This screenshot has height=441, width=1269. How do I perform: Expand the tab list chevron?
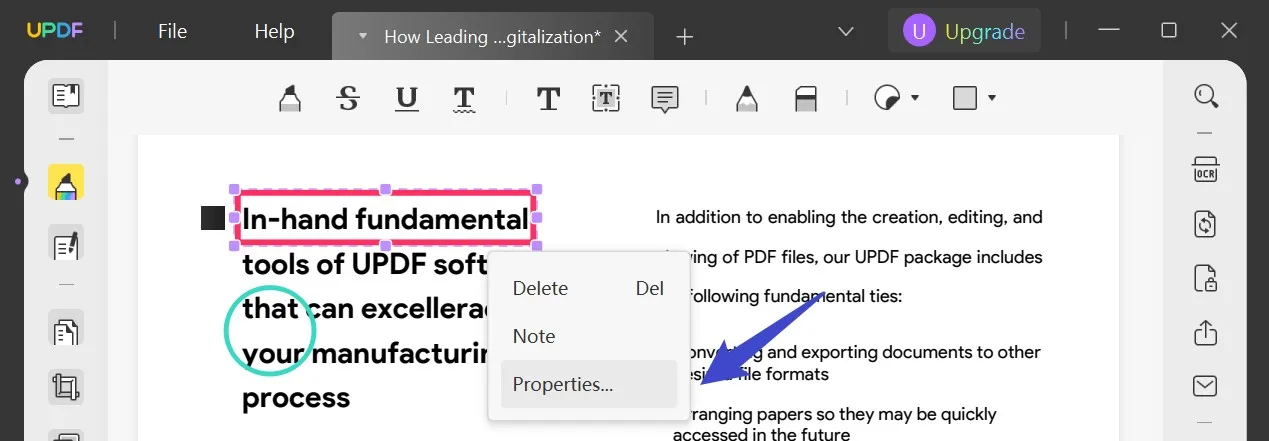pyautogui.click(x=846, y=32)
